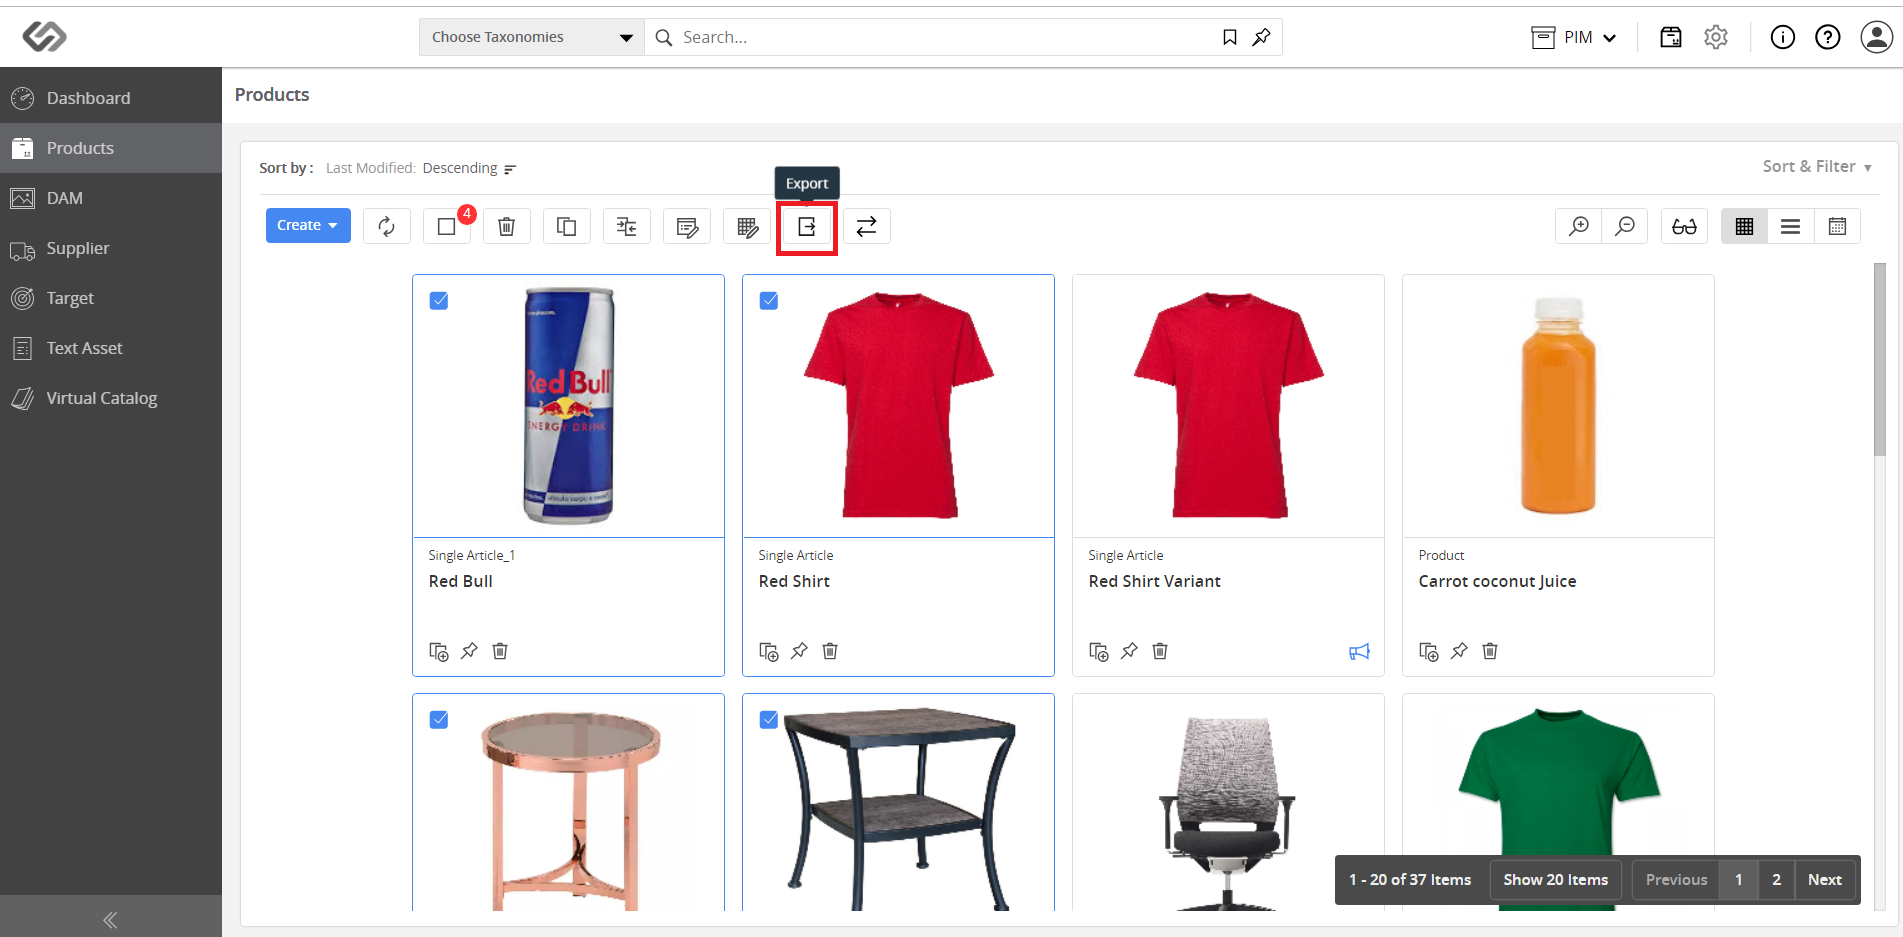Expand the Sort & Filter panel
Viewport: 1903px width, 937px height.
(1817, 167)
